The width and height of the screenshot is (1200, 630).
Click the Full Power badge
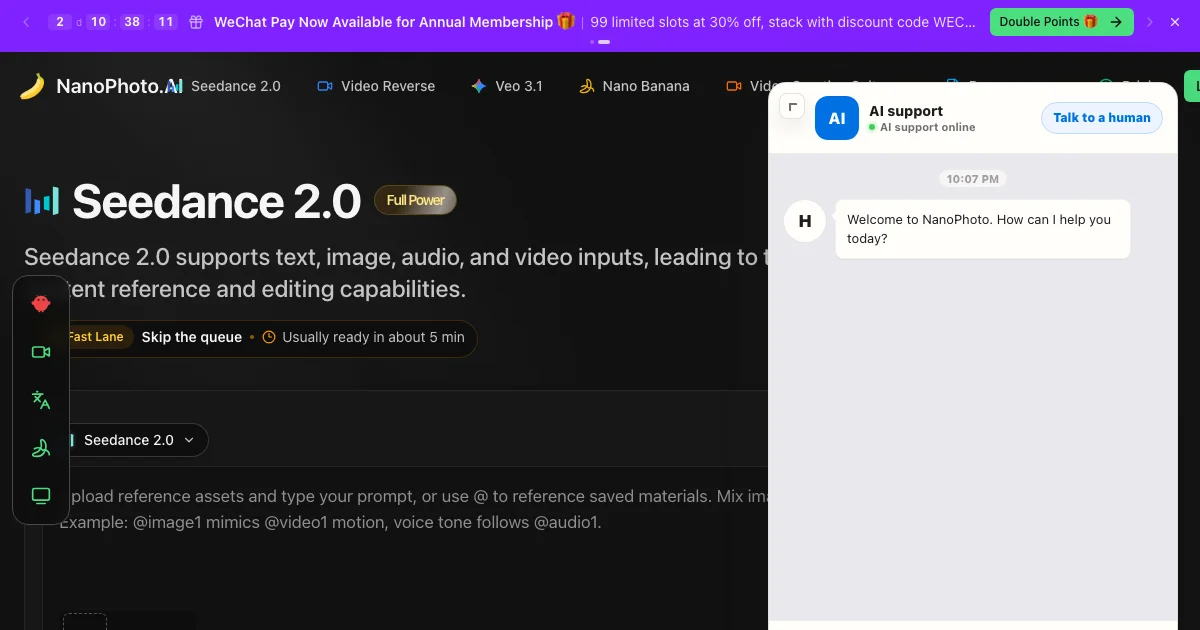[415, 200]
